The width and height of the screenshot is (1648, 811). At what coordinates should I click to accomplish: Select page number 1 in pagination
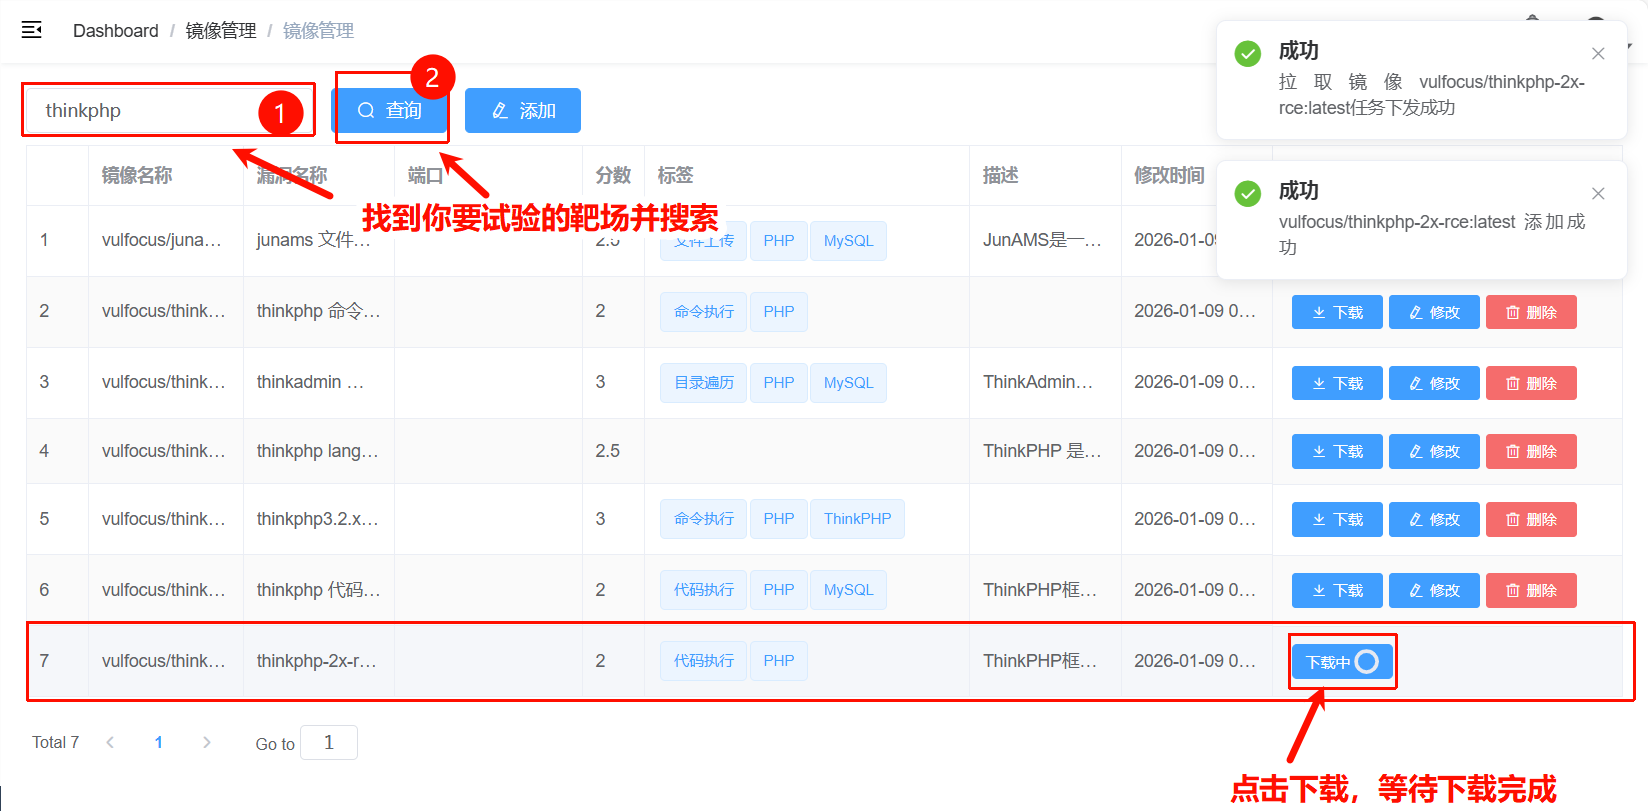click(x=159, y=742)
